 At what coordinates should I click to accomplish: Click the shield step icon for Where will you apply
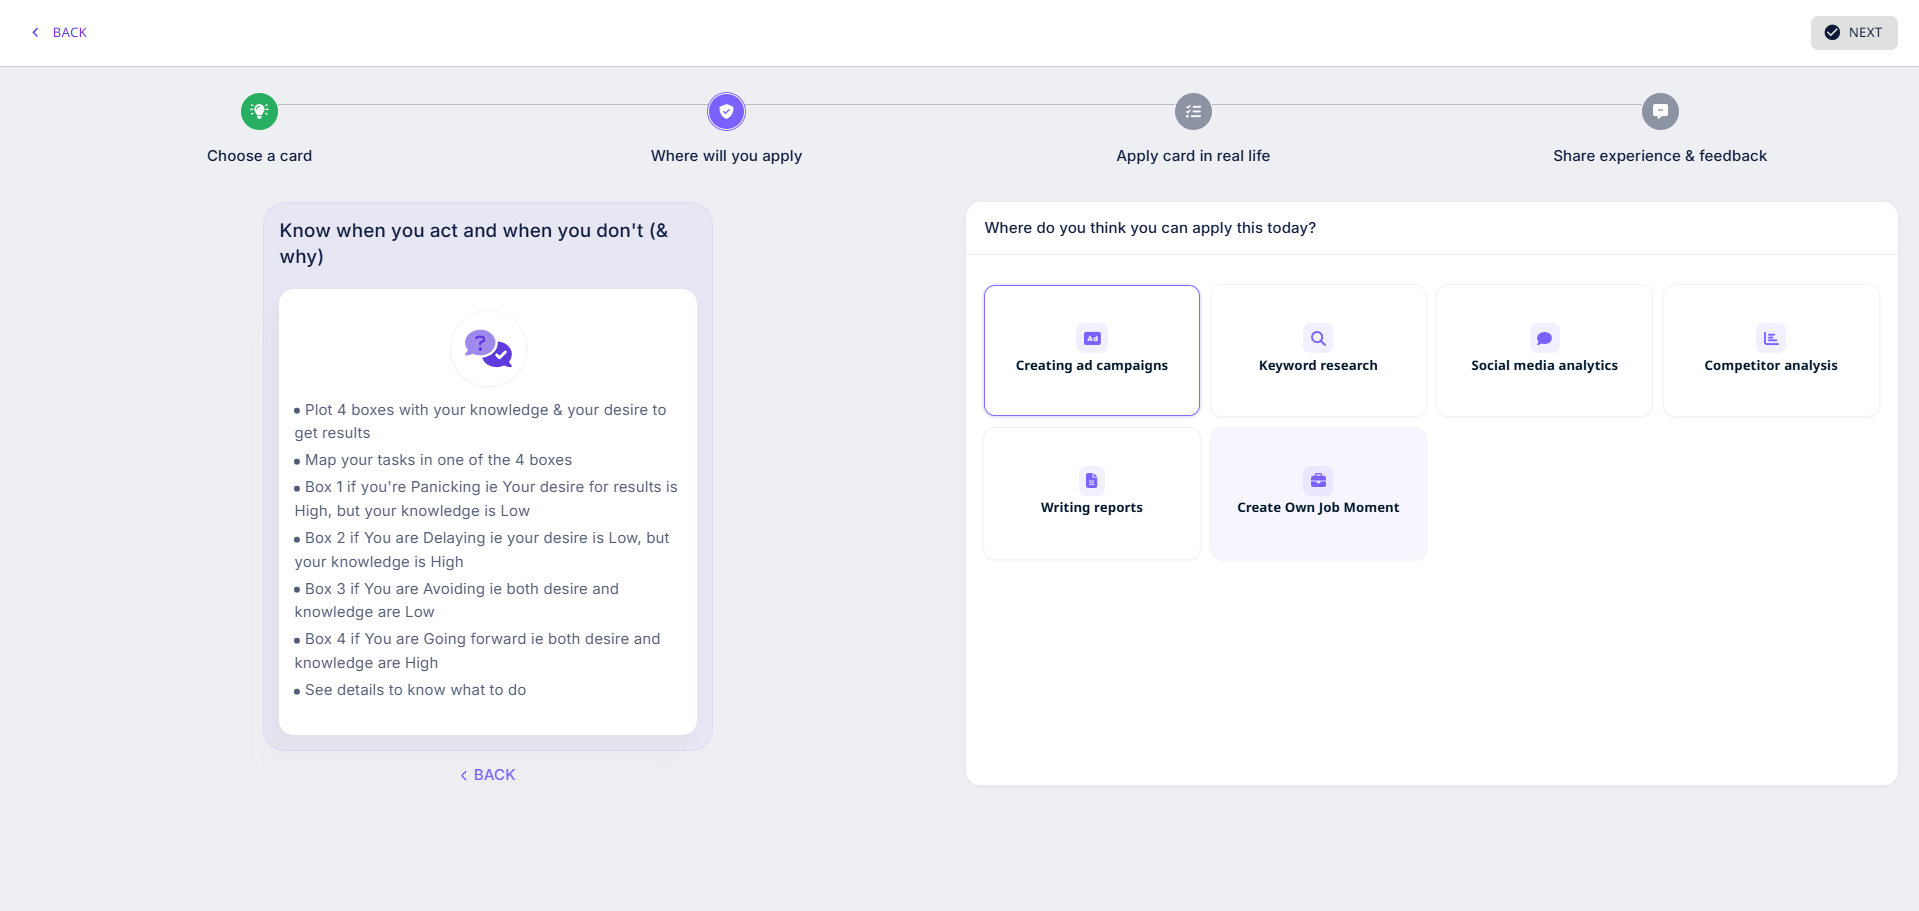(726, 111)
